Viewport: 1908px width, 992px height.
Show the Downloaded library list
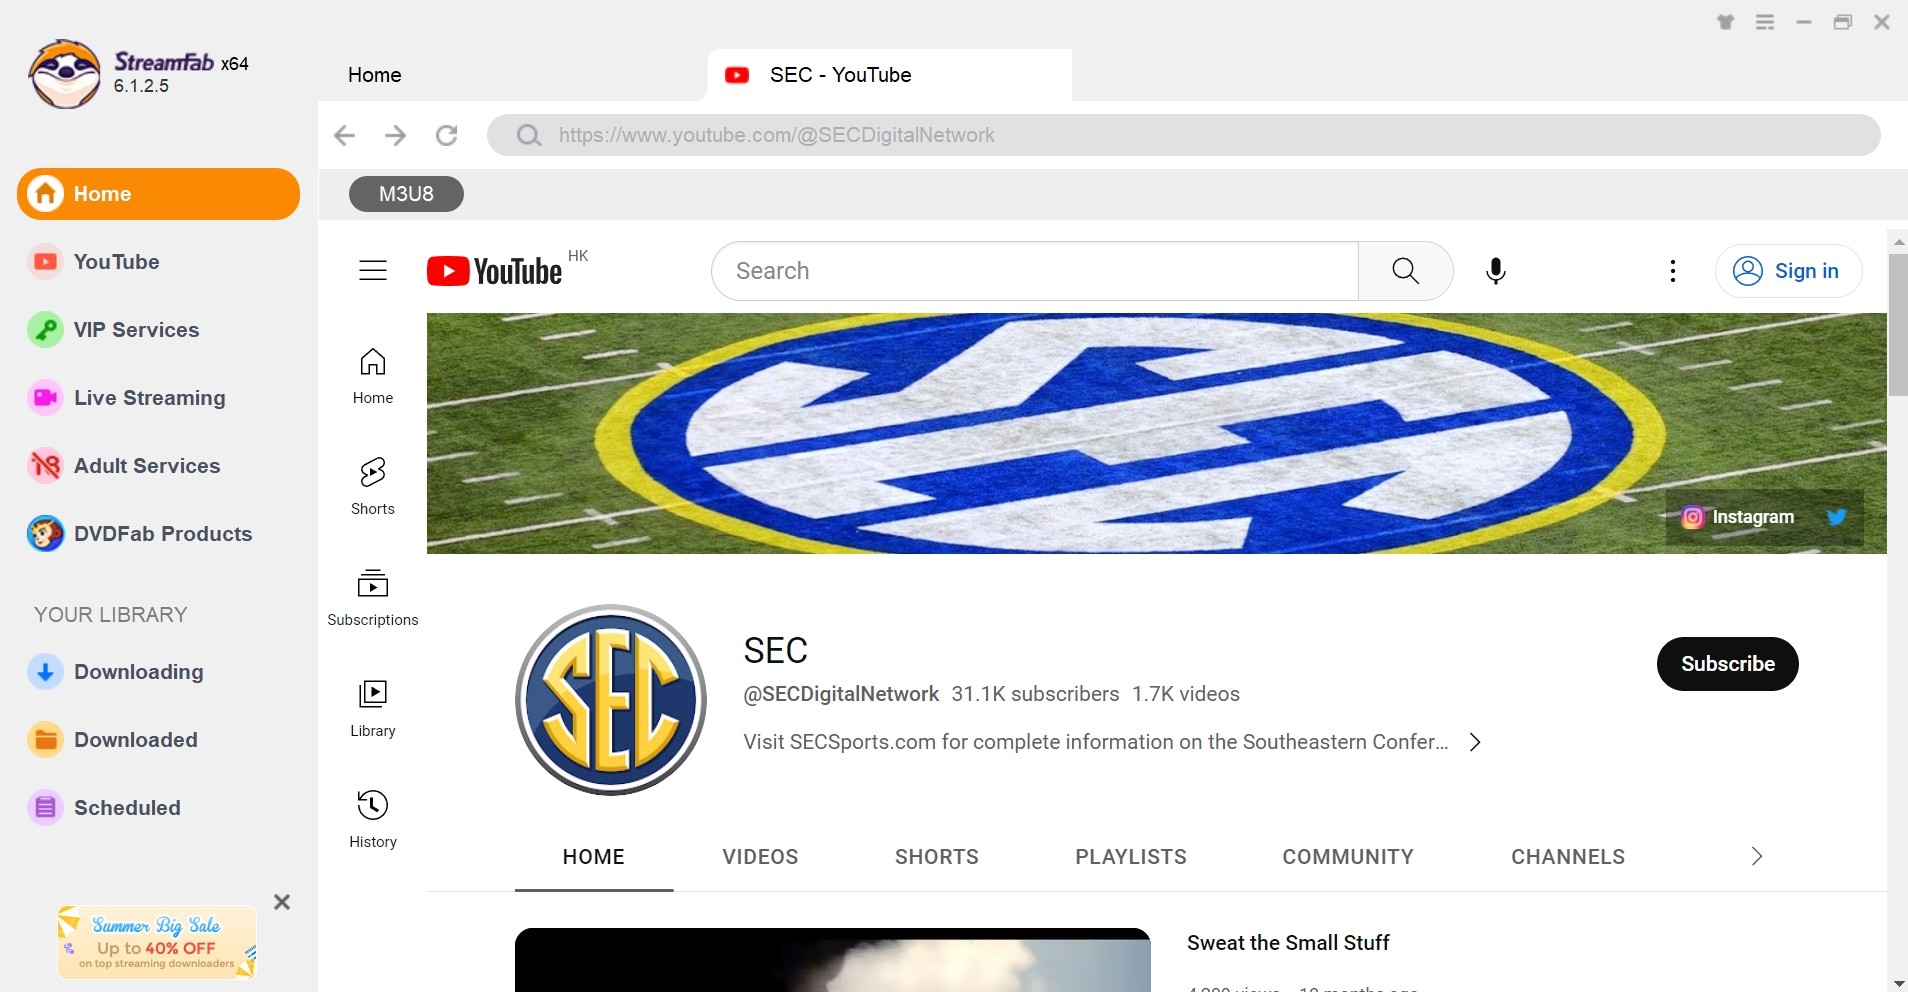pyautogui.click(x=113, y=740)
